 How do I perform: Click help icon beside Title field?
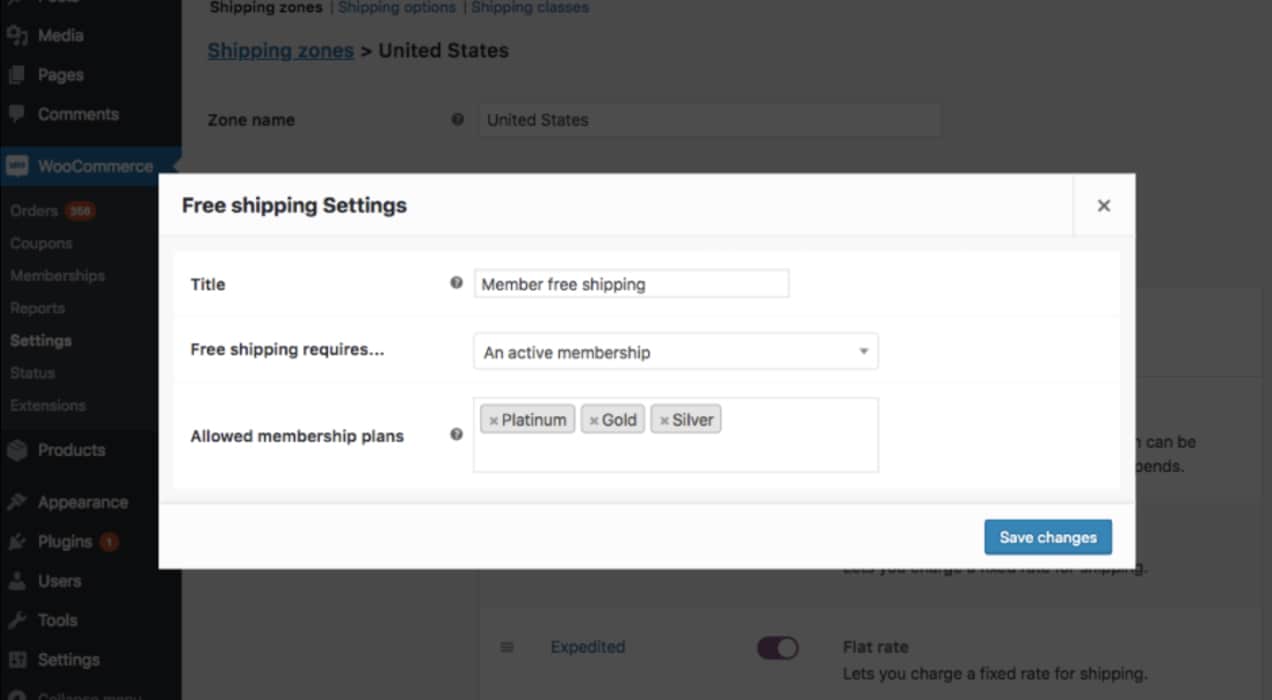click(457, 283)
